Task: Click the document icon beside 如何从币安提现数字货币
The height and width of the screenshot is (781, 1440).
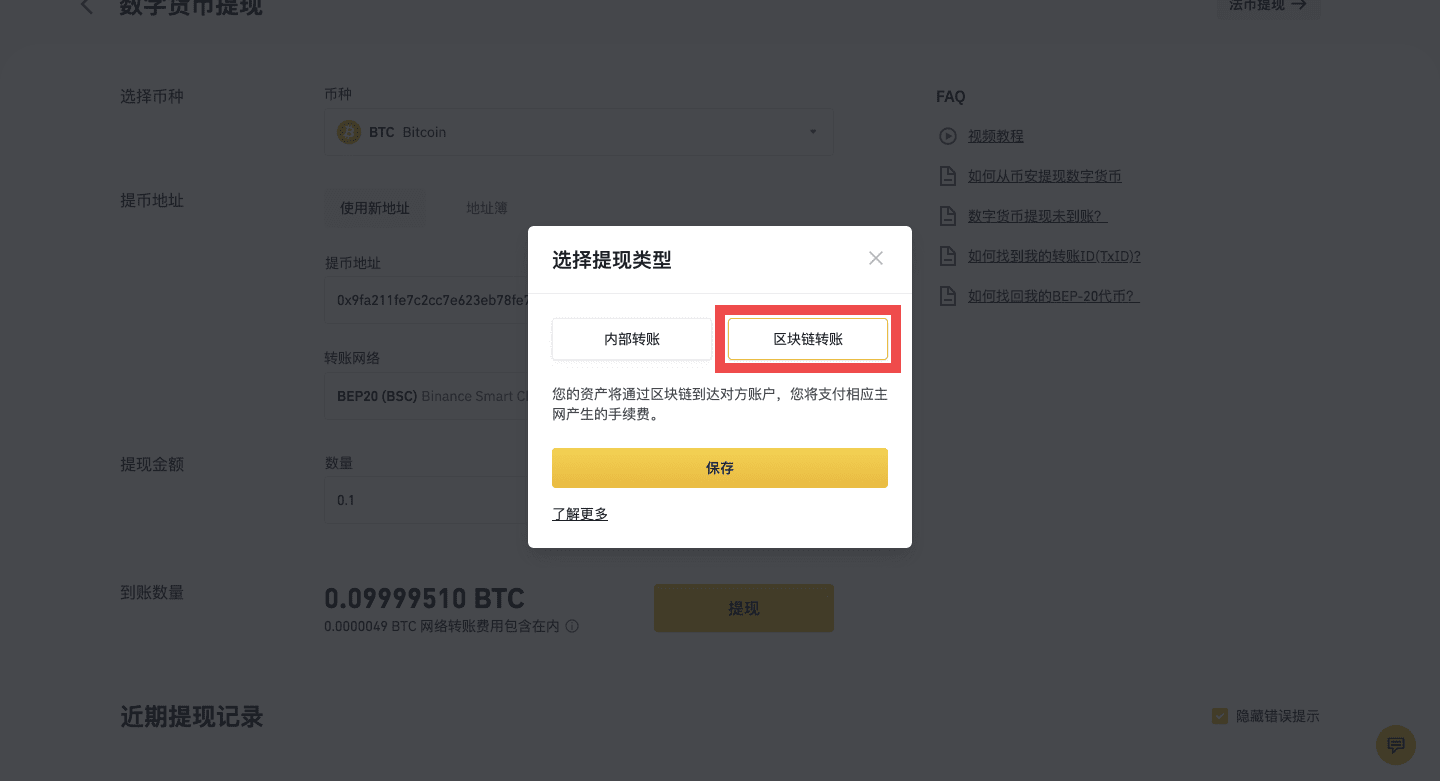Action: (x=947, y=176)
